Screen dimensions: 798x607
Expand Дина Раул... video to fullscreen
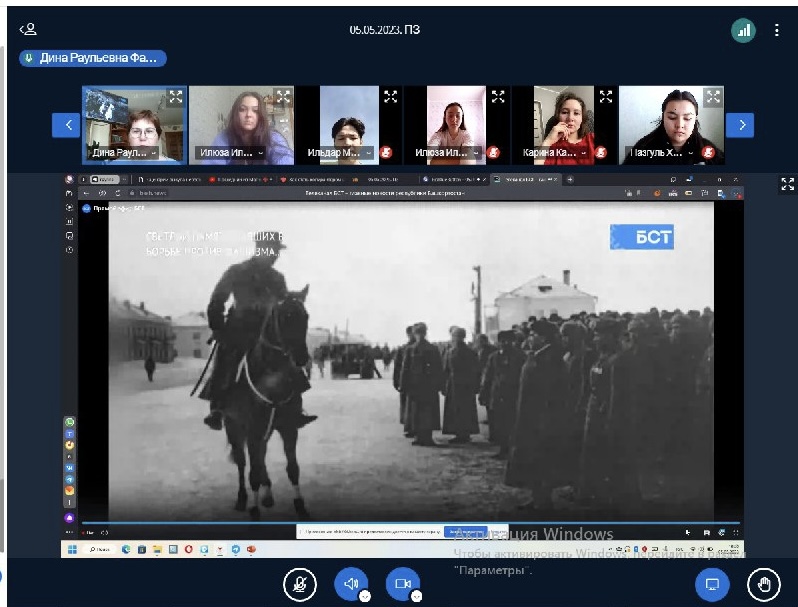175,97
